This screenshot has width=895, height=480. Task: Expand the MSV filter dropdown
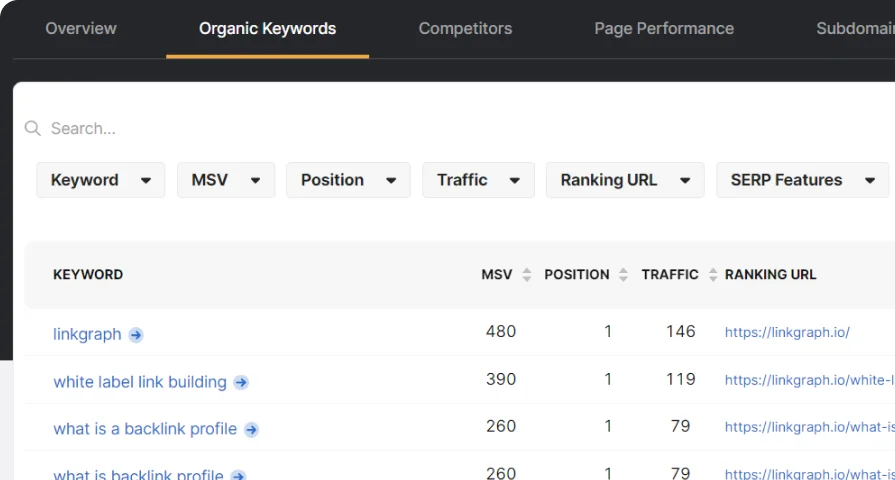coord(226,180)
